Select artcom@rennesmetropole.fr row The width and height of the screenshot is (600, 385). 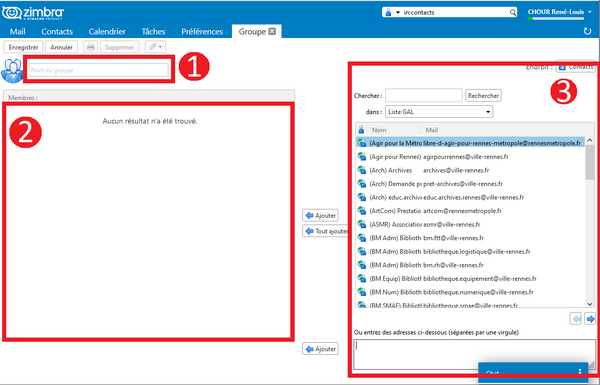click(470, 211)
